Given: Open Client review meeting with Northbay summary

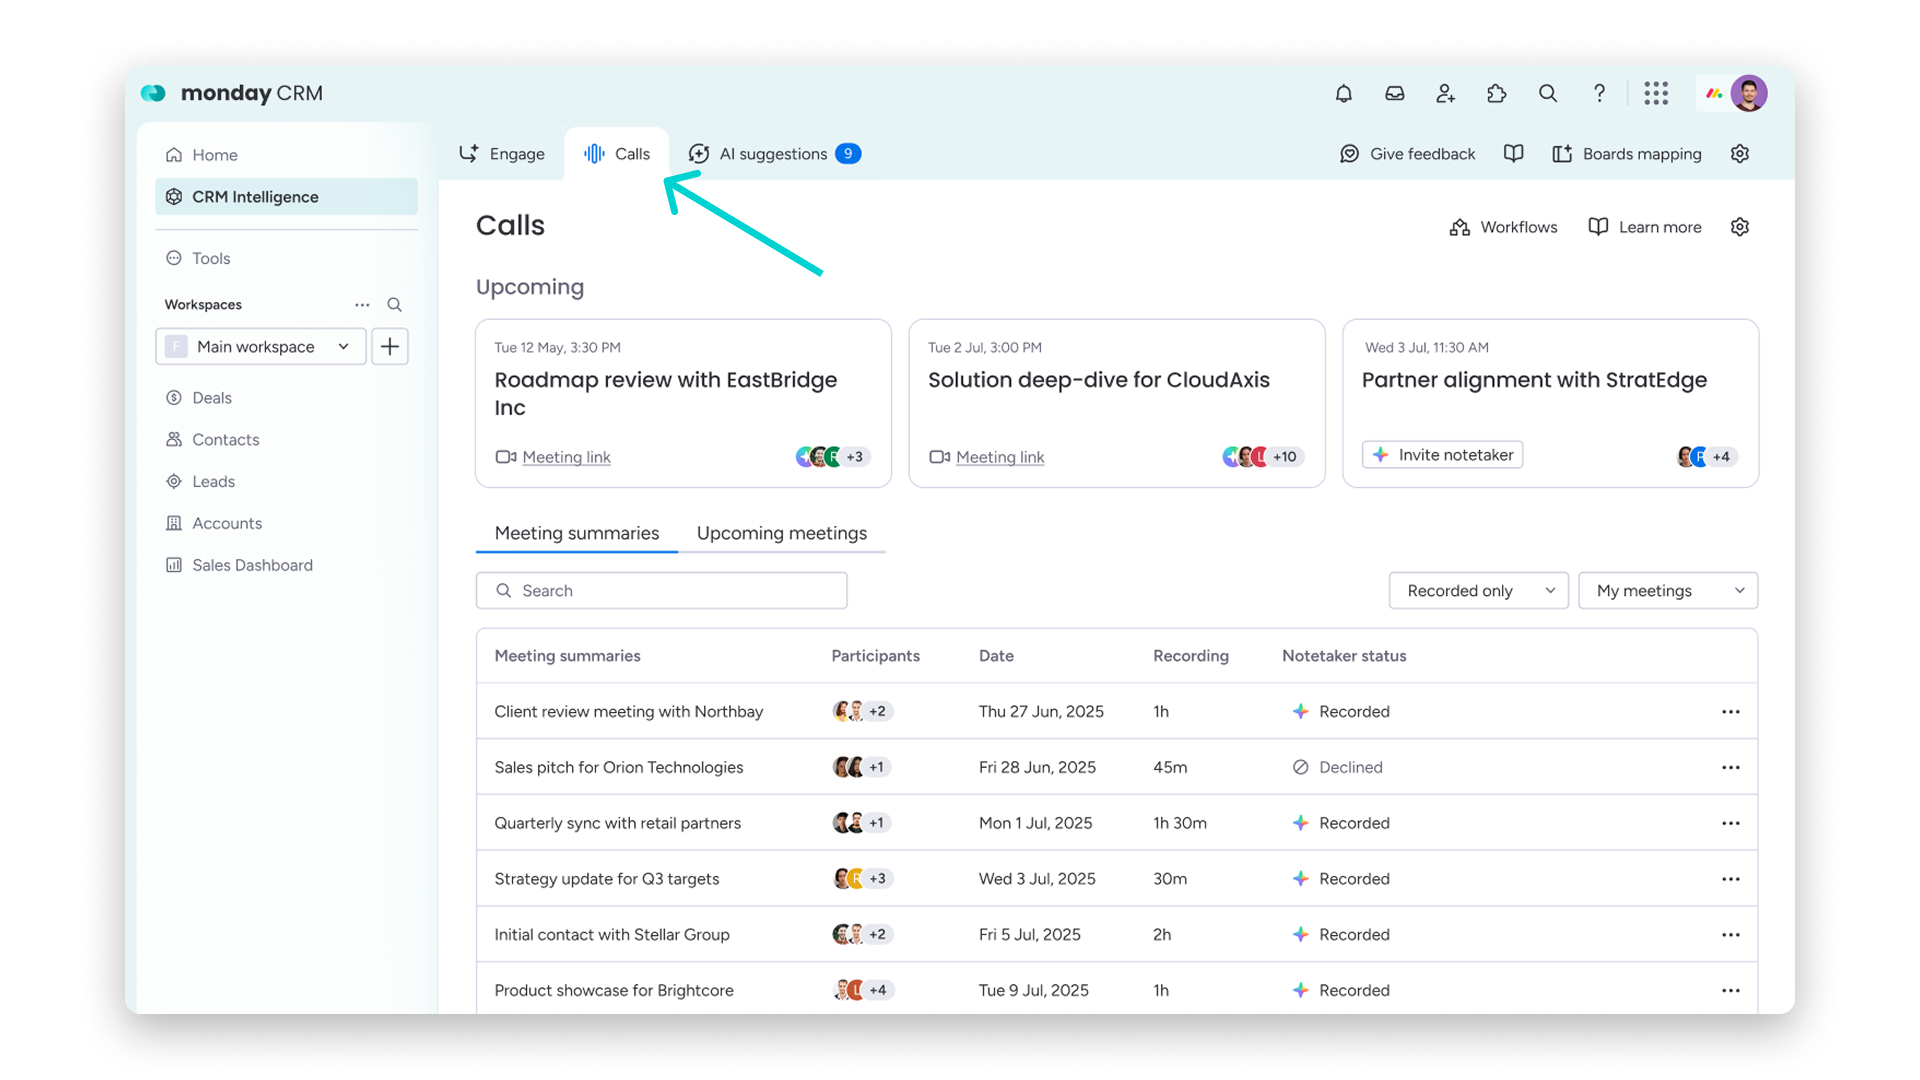Looking at the screenshot, I should 628,711.
